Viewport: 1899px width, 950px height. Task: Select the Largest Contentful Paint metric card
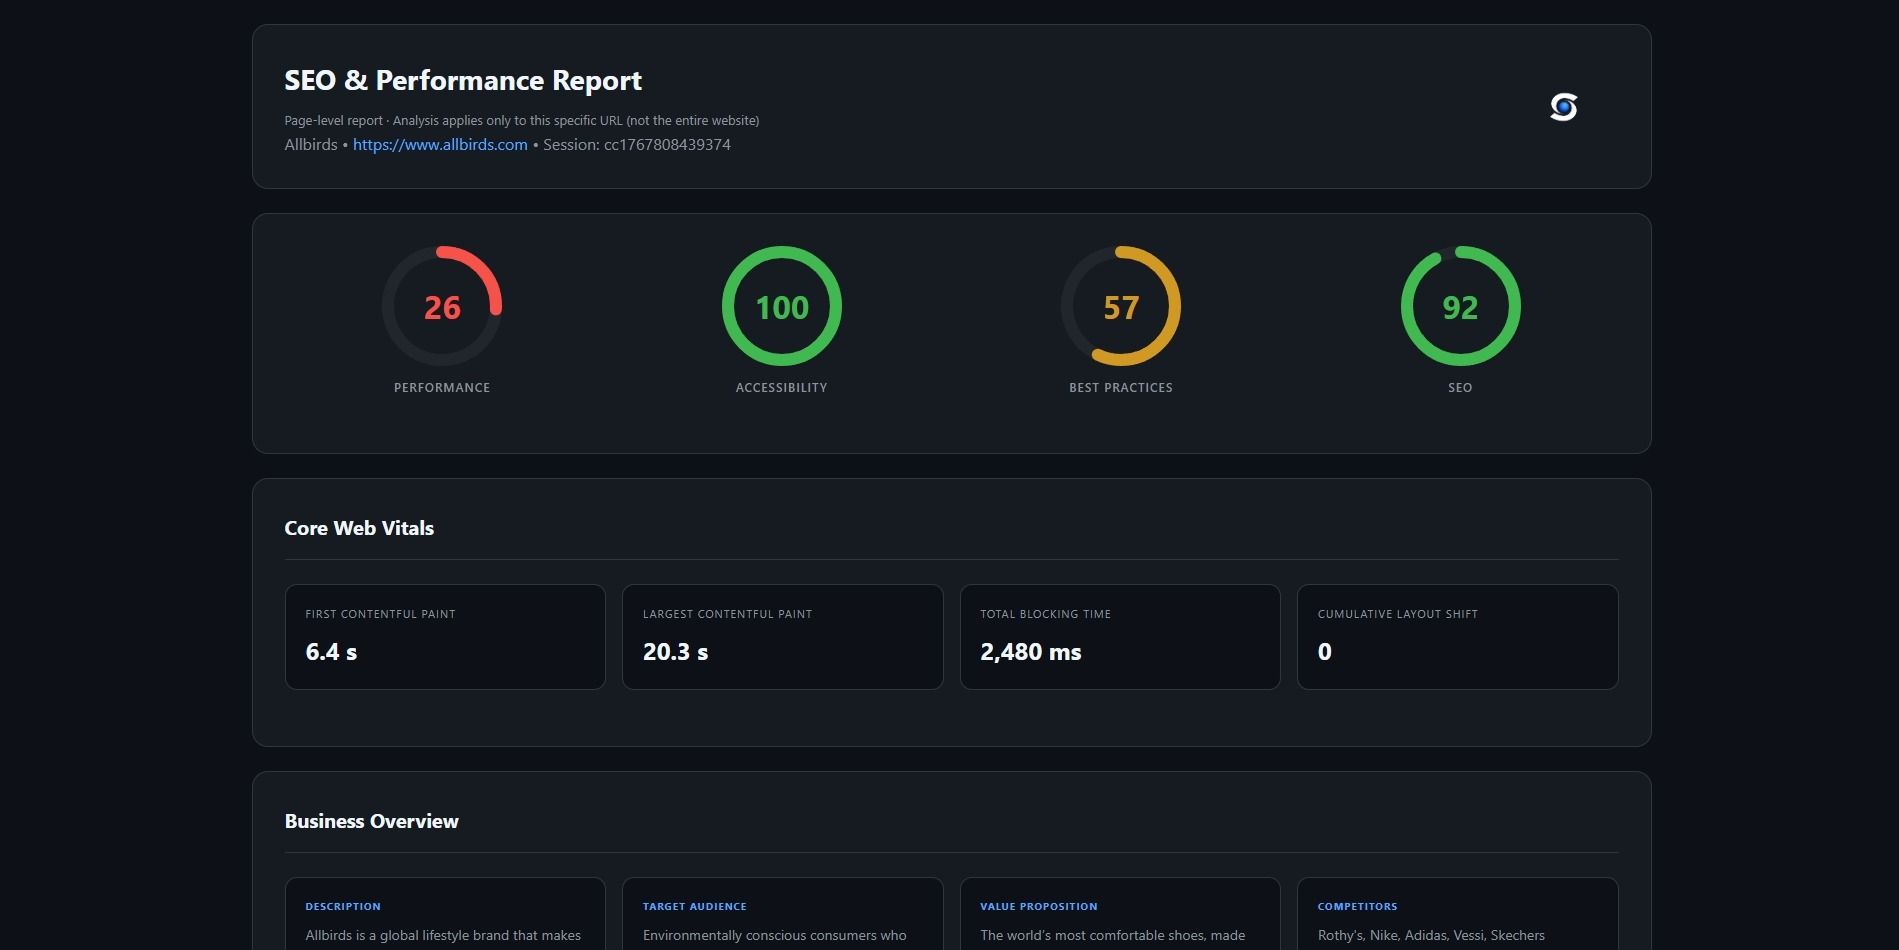[782, 636]
